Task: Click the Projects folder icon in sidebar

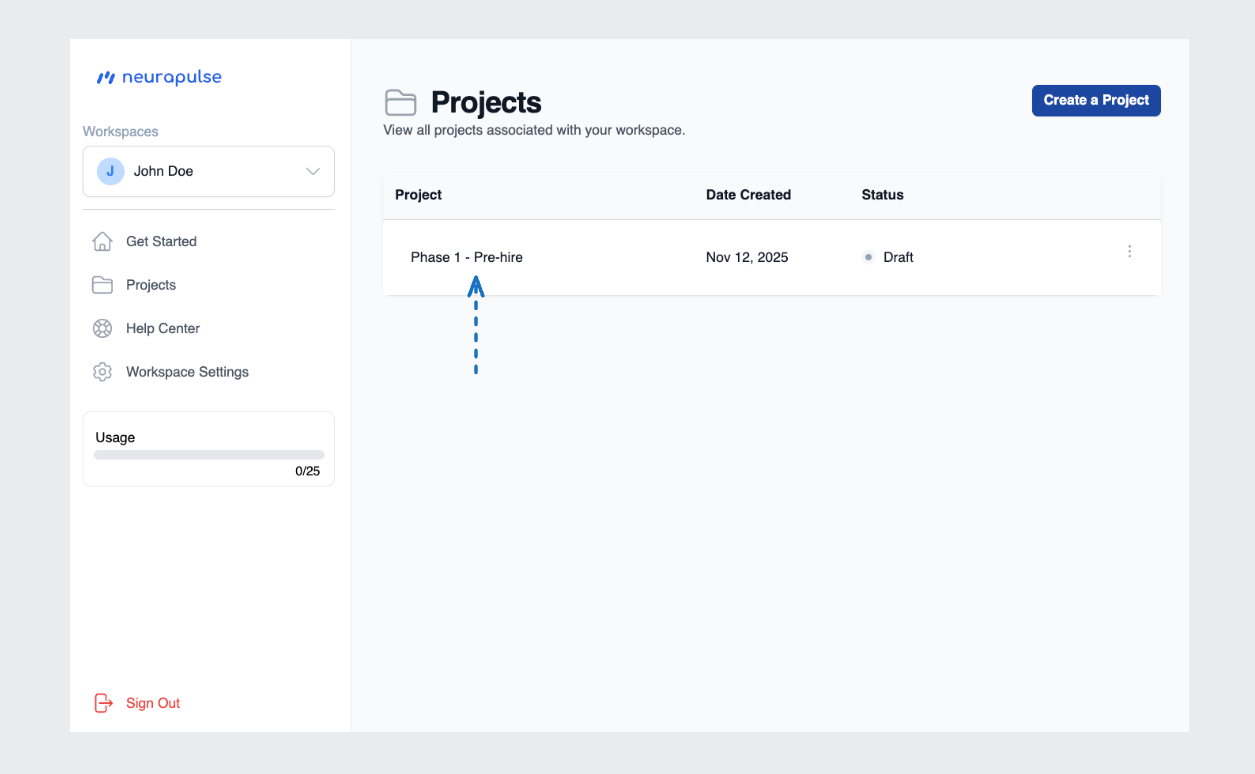Action: point(102,285)
